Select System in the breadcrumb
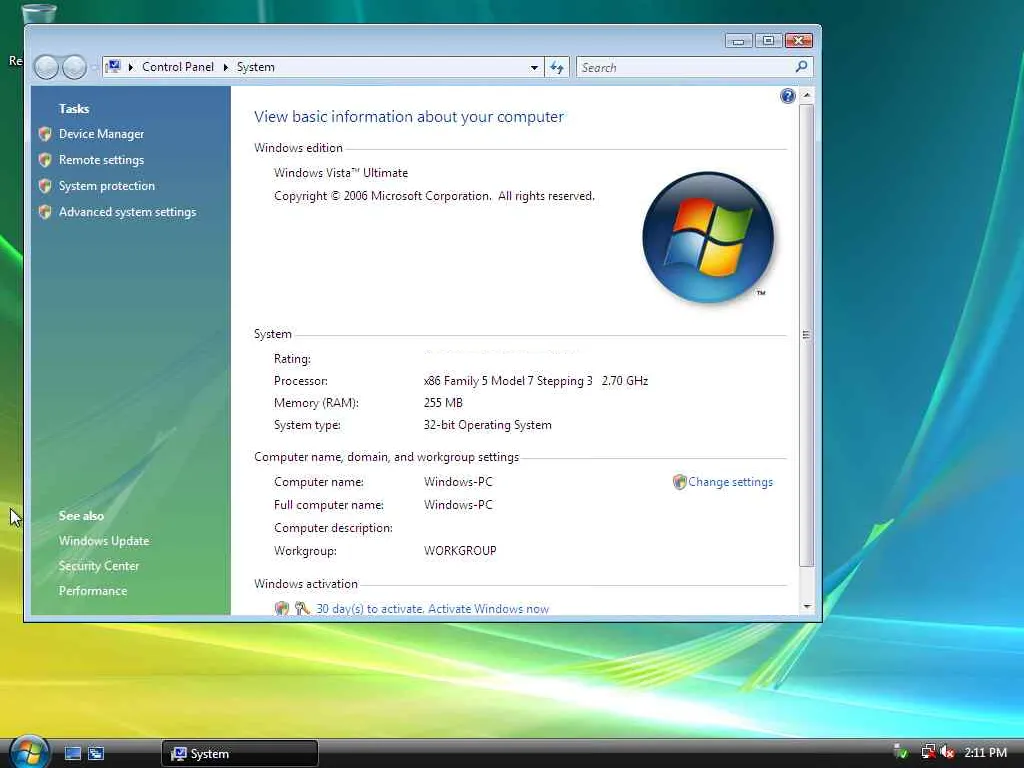1024x768 pixels. pyautogui.click(x=255, y=67)
